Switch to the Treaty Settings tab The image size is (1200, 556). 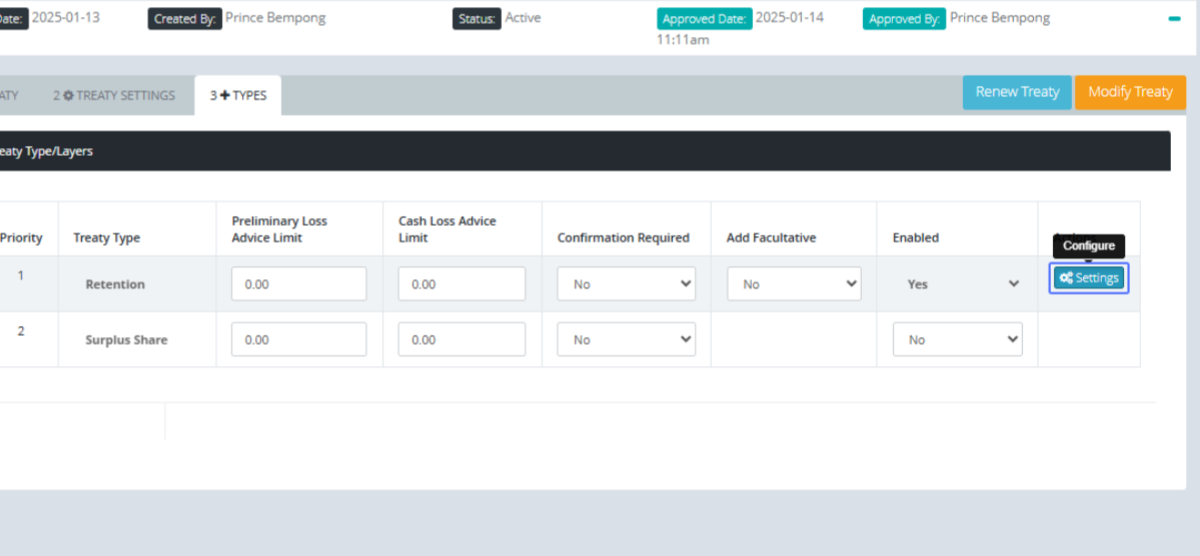tap(114, 95)
